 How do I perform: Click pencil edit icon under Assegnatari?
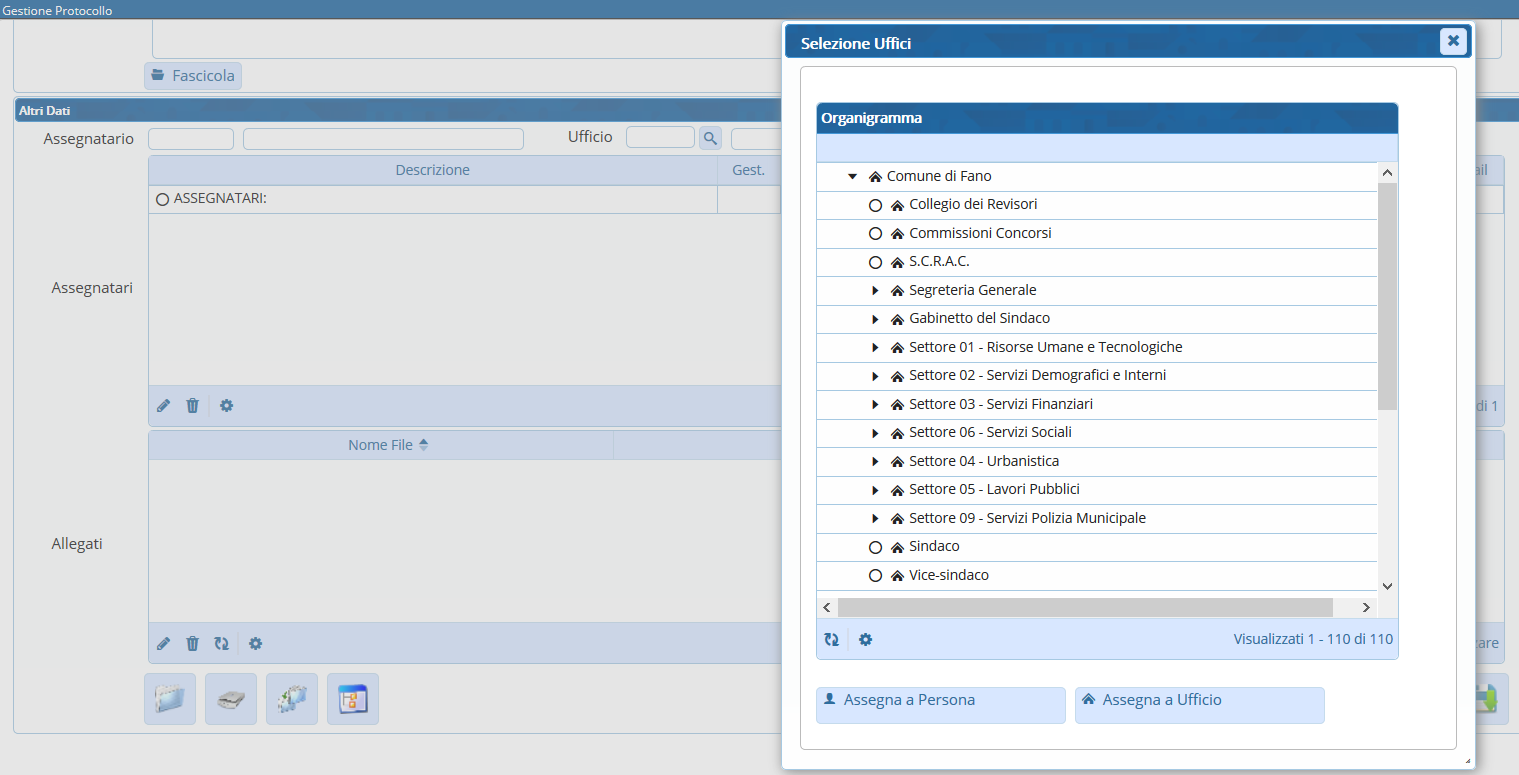[x=164, y=406]
